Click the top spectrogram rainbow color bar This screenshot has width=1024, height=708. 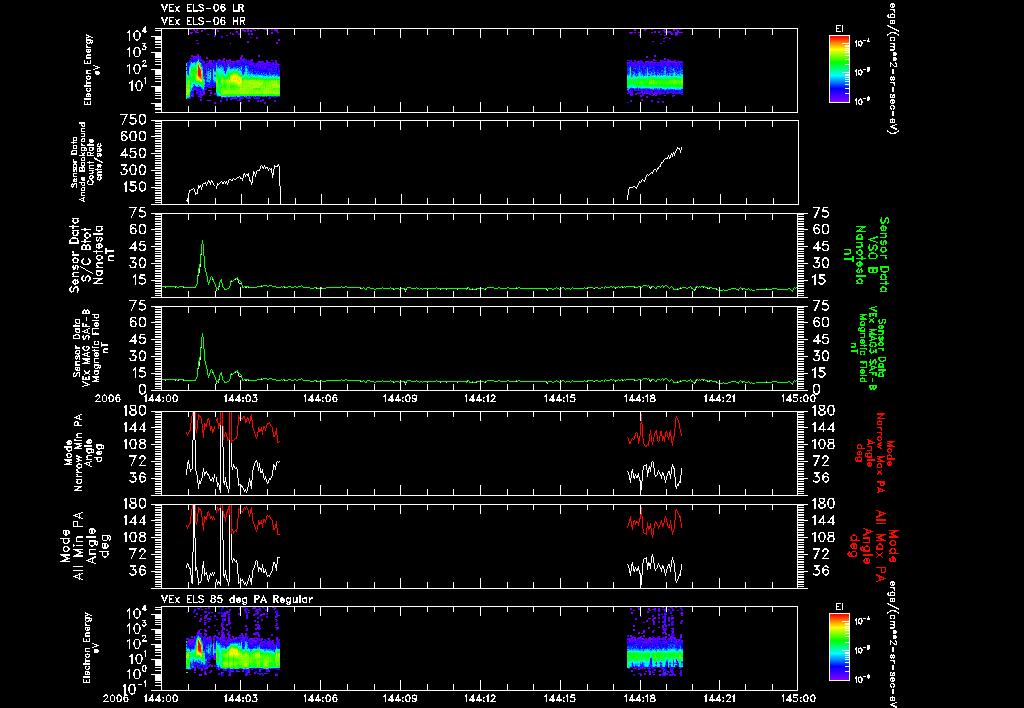point(839,69)
